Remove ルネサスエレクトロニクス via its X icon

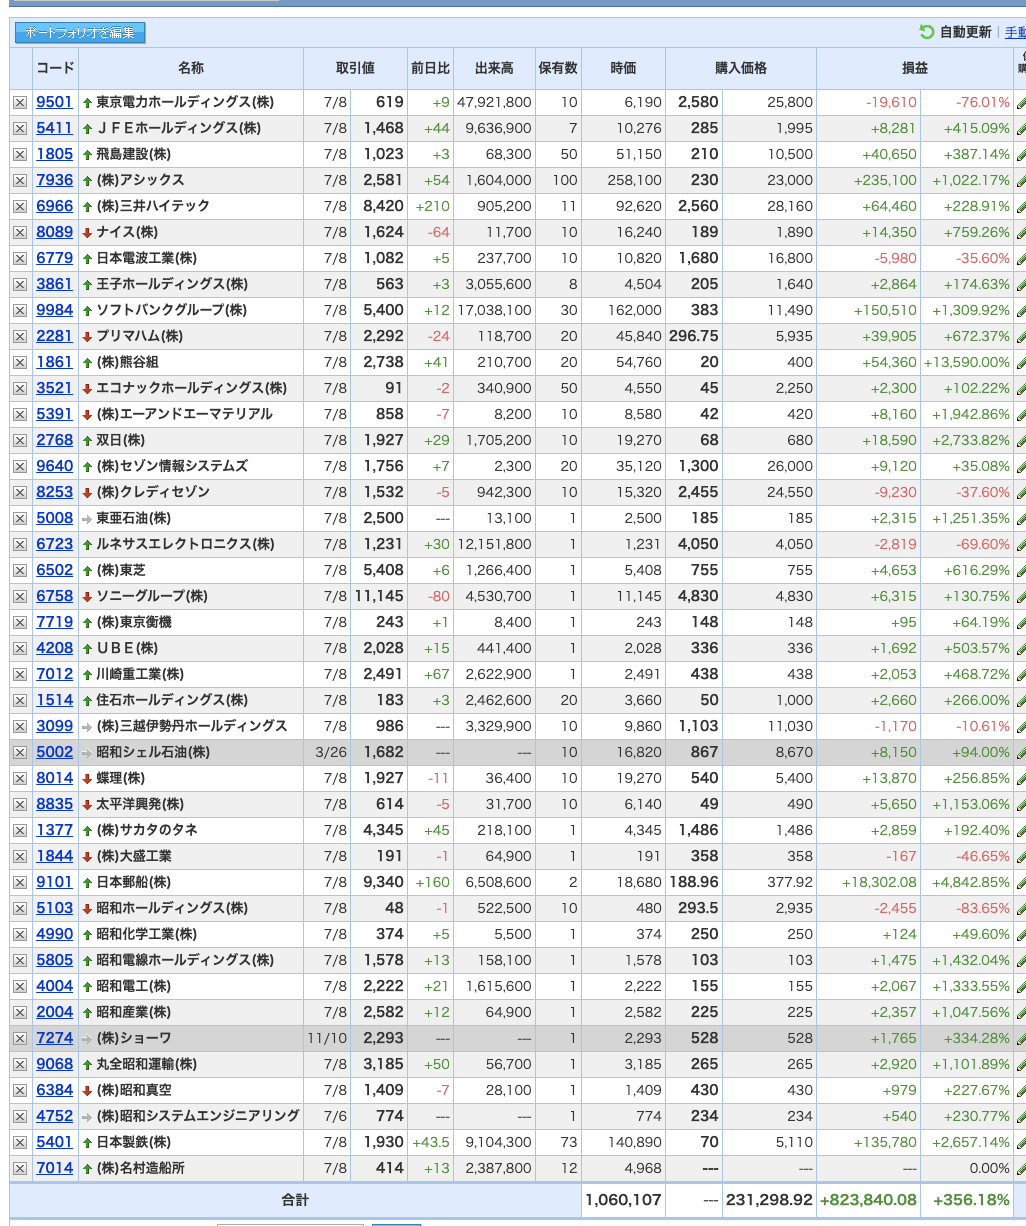[20, 544]
